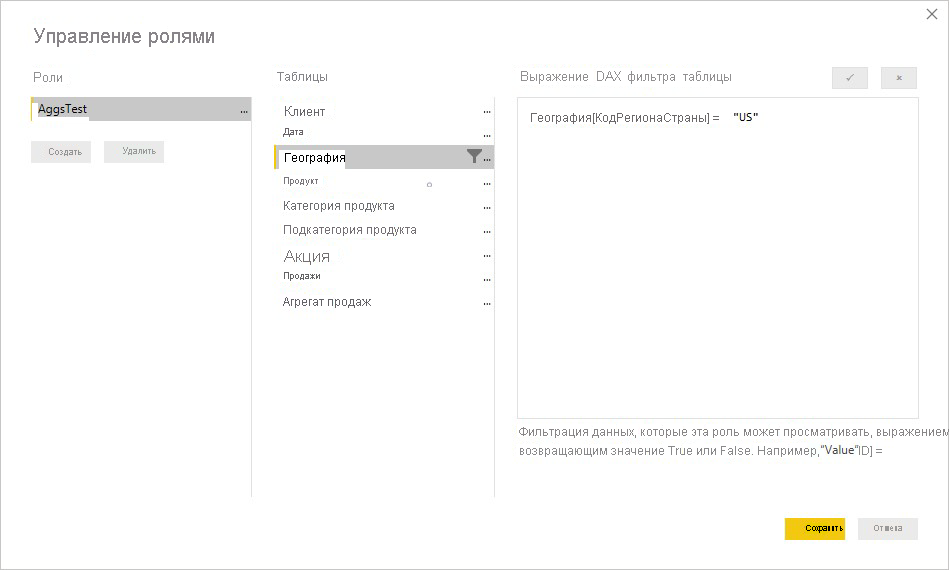
Task: Cancel with the Отмена button
Action: 888,529
